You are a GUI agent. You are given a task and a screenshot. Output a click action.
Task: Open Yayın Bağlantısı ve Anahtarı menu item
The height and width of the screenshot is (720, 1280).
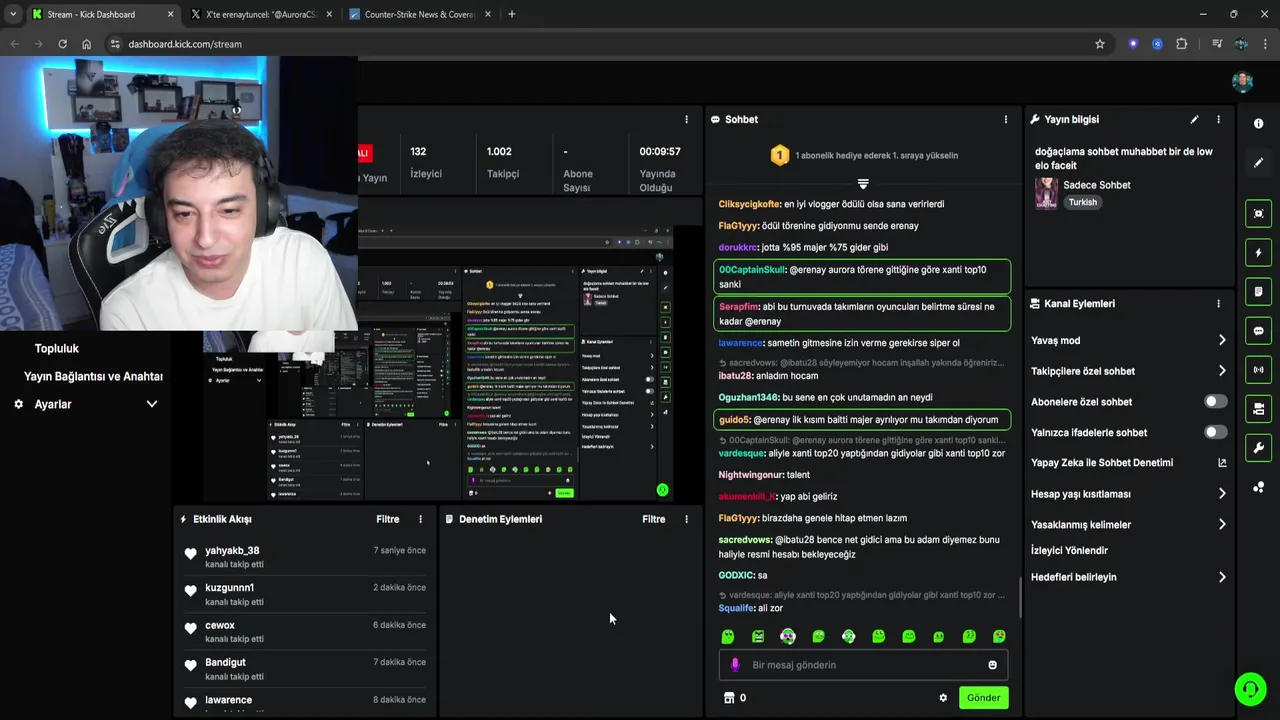93,376
